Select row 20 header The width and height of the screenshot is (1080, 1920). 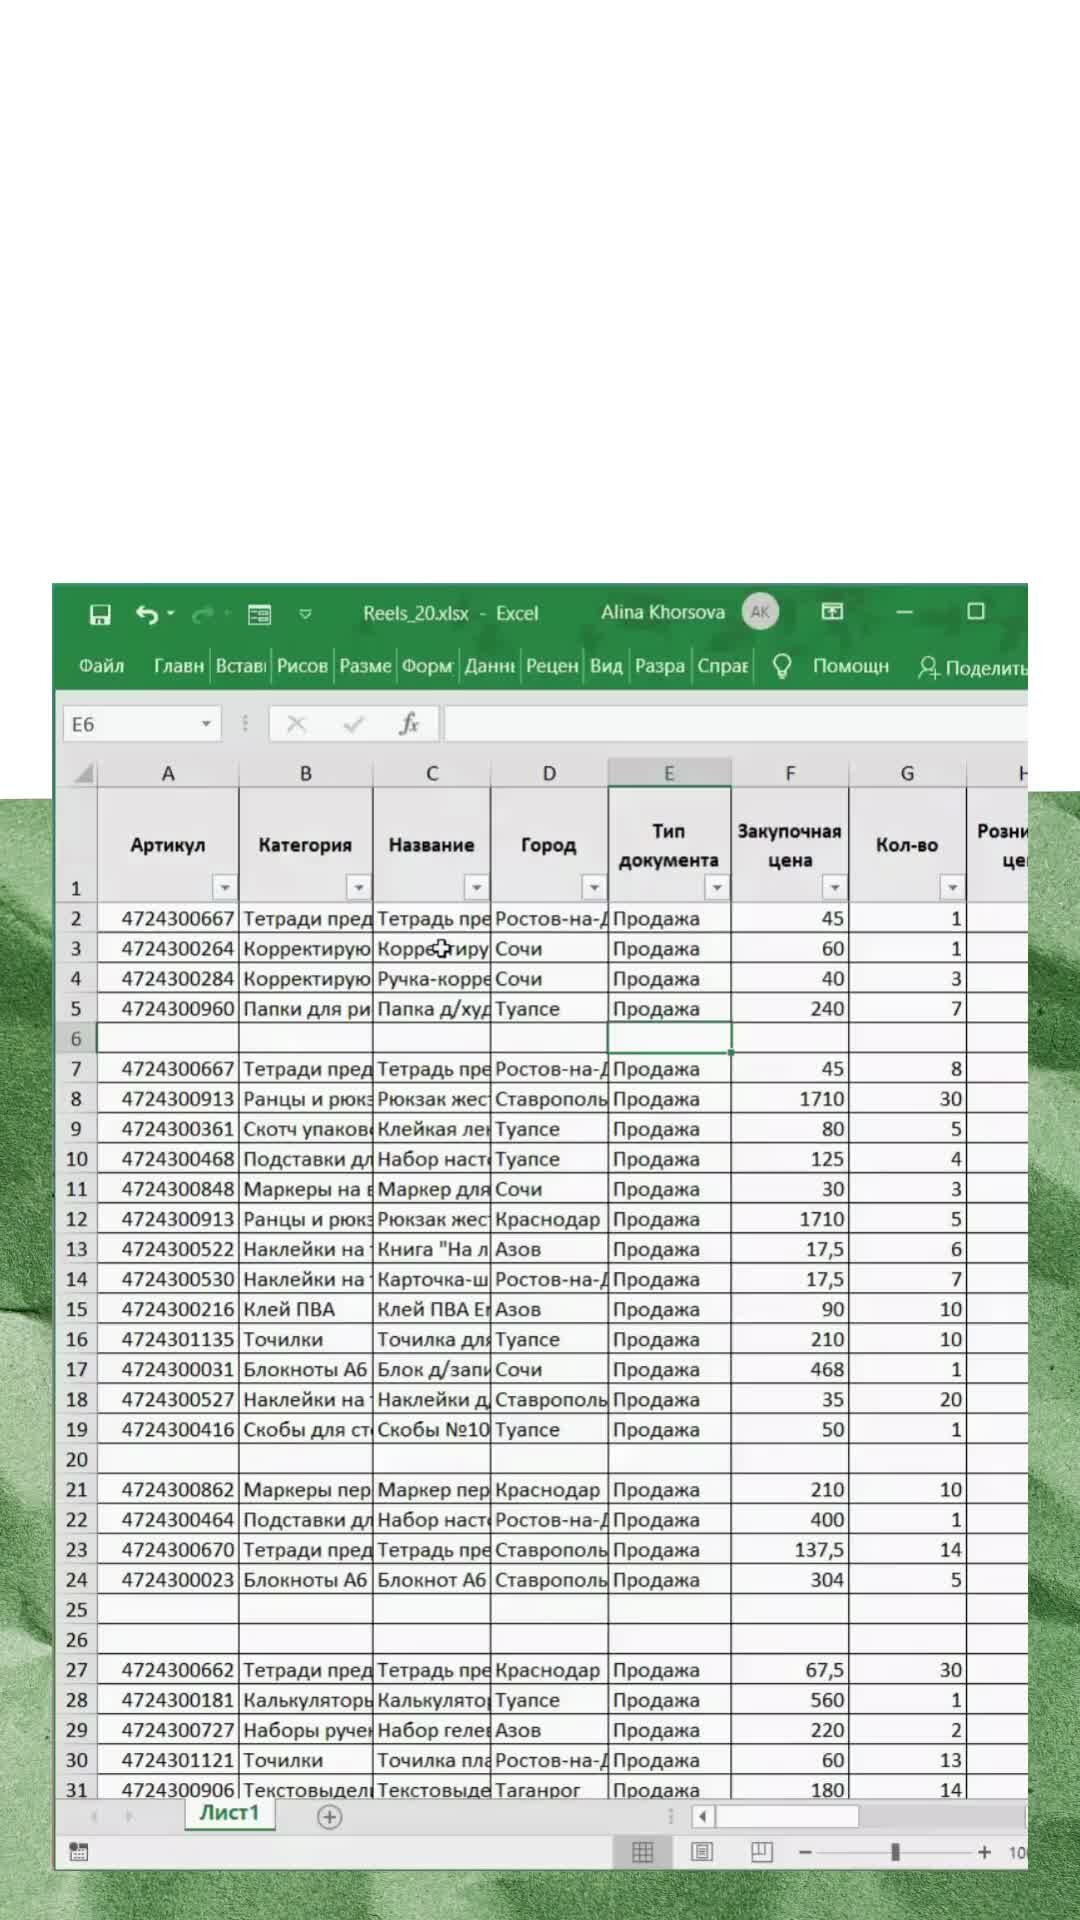point(76,1460)
